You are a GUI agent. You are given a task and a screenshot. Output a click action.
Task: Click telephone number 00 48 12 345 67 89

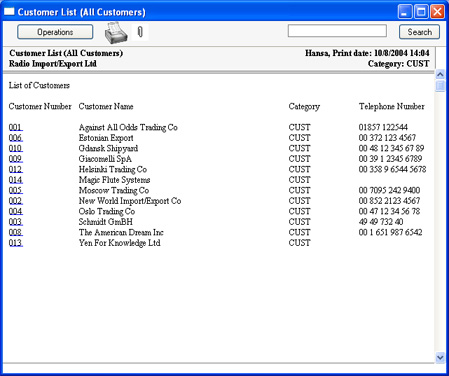tap(391, 148)
